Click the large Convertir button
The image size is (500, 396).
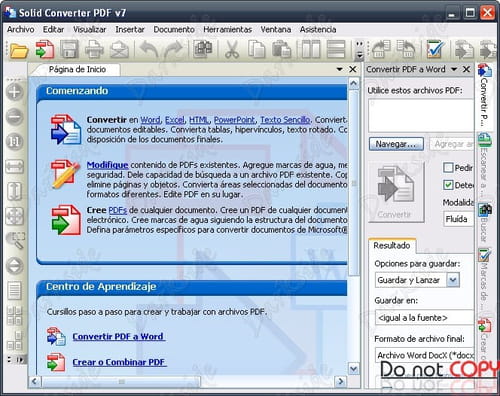pos(396,192)
